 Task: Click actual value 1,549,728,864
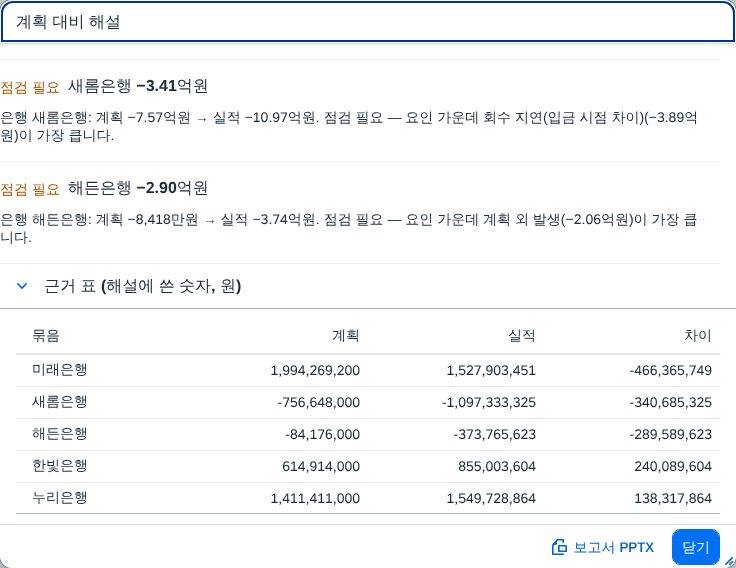pyautogui.click(x=491, y=498)
